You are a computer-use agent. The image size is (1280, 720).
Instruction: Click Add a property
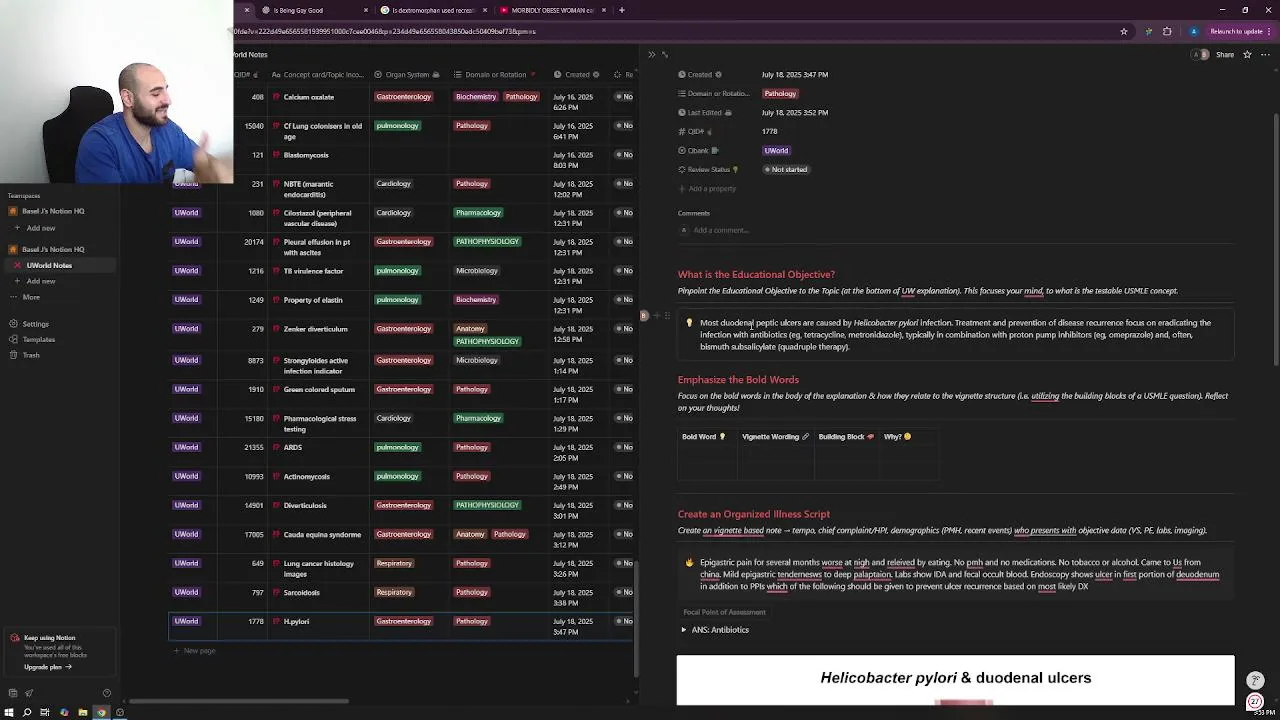click(707, 188)
